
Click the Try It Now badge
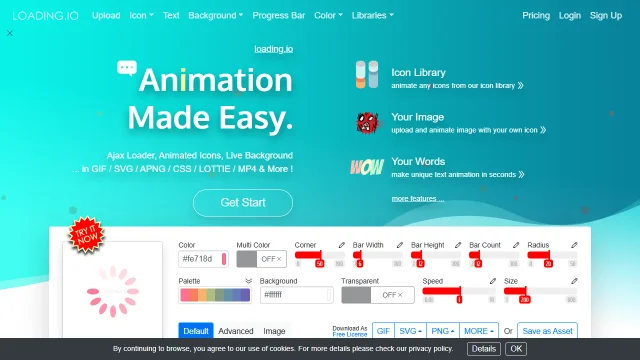86,234
